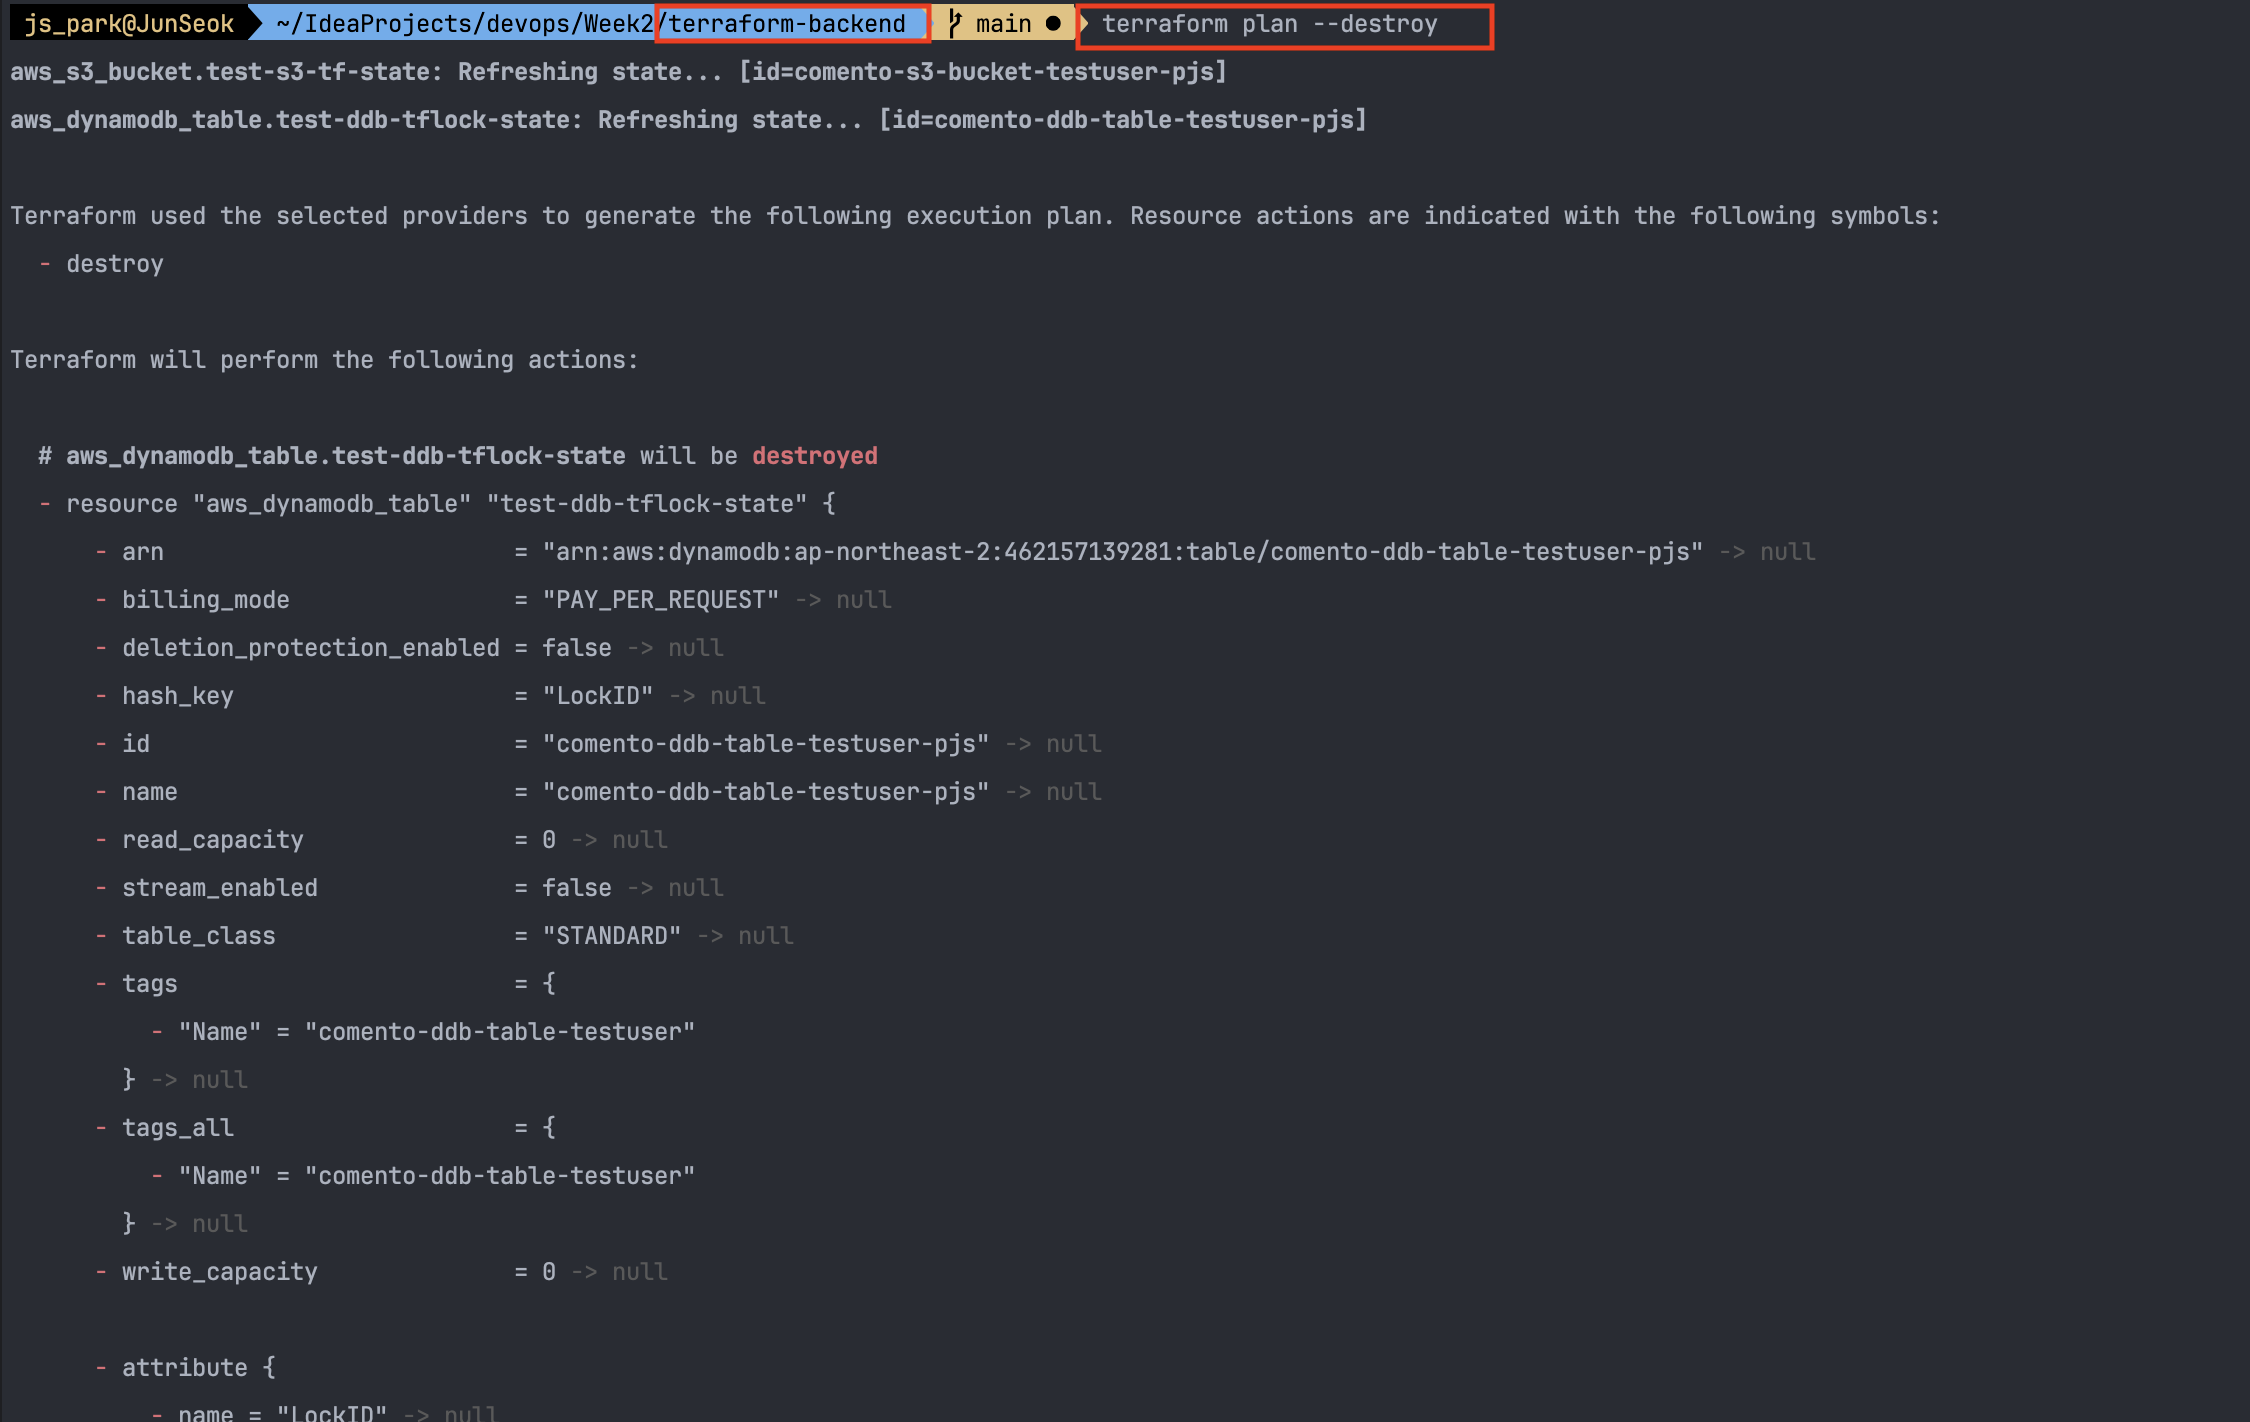Click the red minus beside tags_all
Viewport: 2250px width, 1422px height.
click(101, 1127)
